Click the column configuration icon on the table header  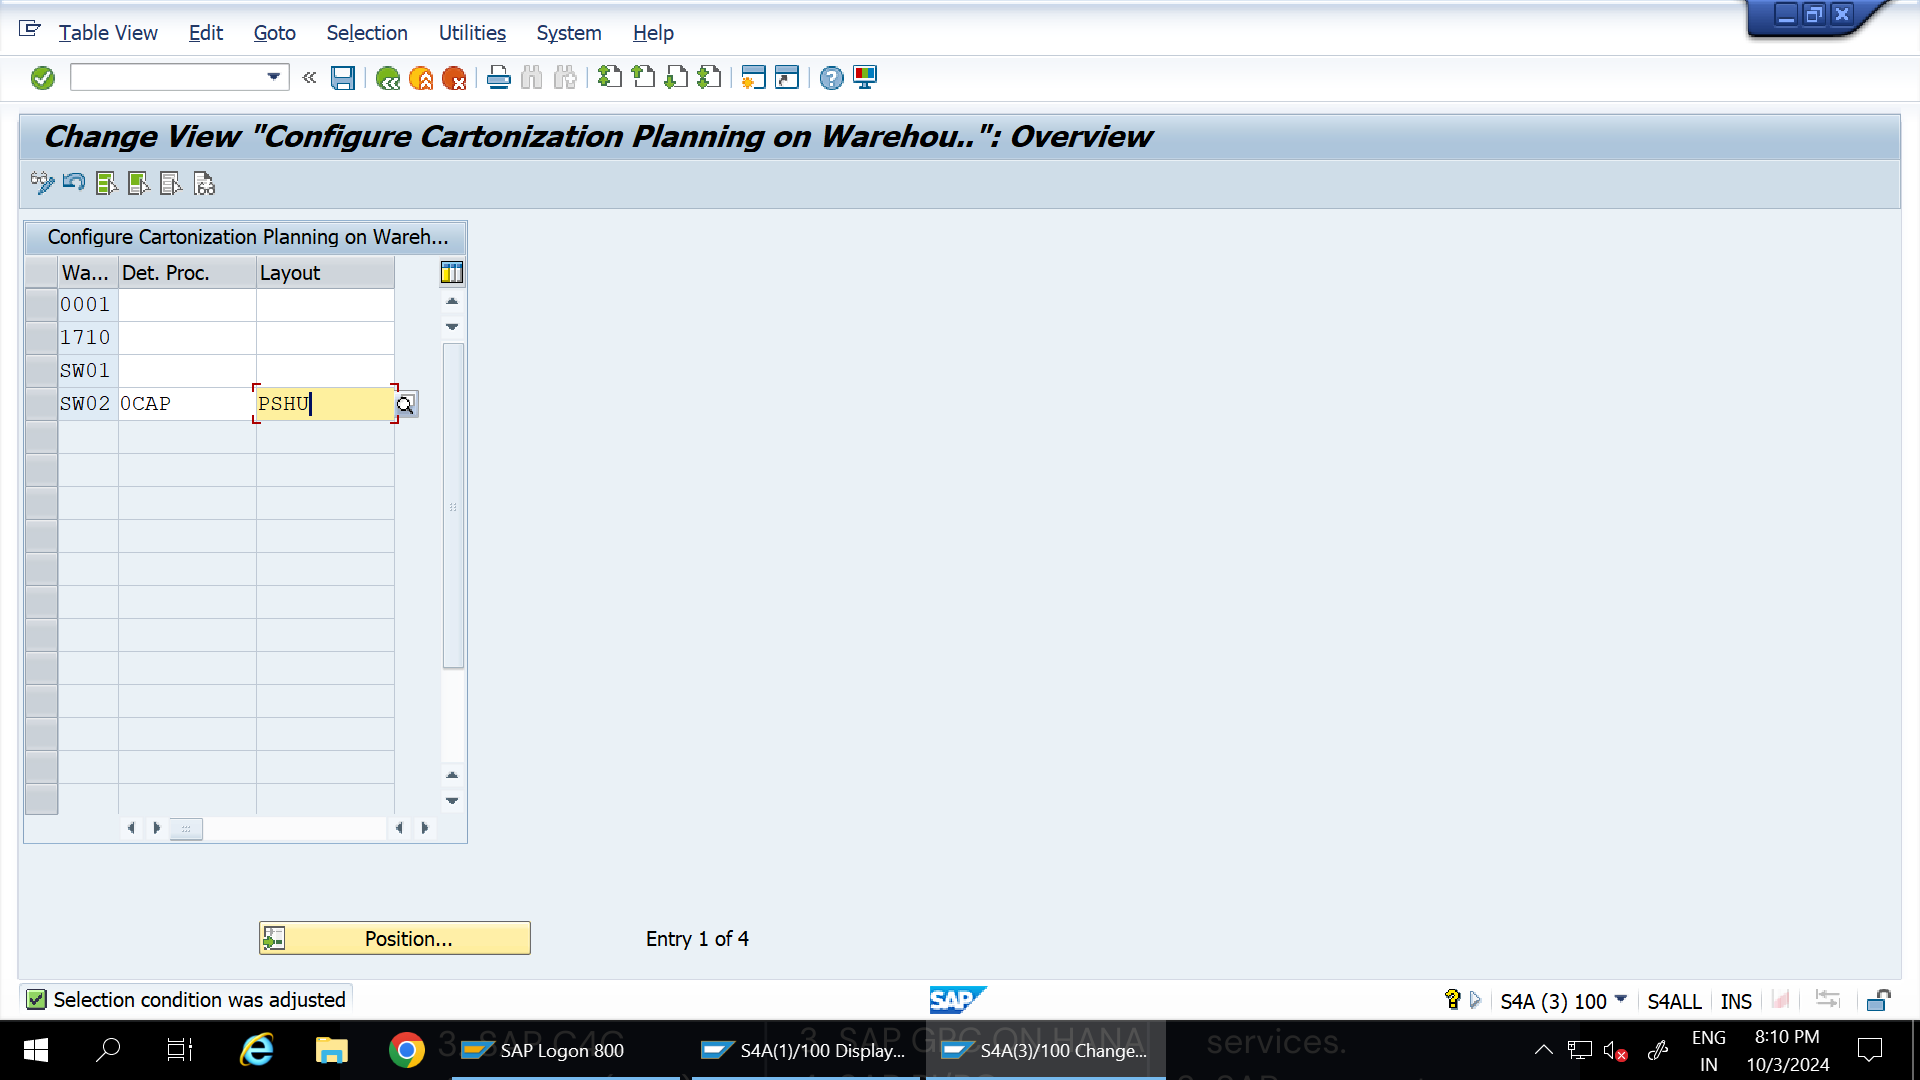click(x=451, y=272)
